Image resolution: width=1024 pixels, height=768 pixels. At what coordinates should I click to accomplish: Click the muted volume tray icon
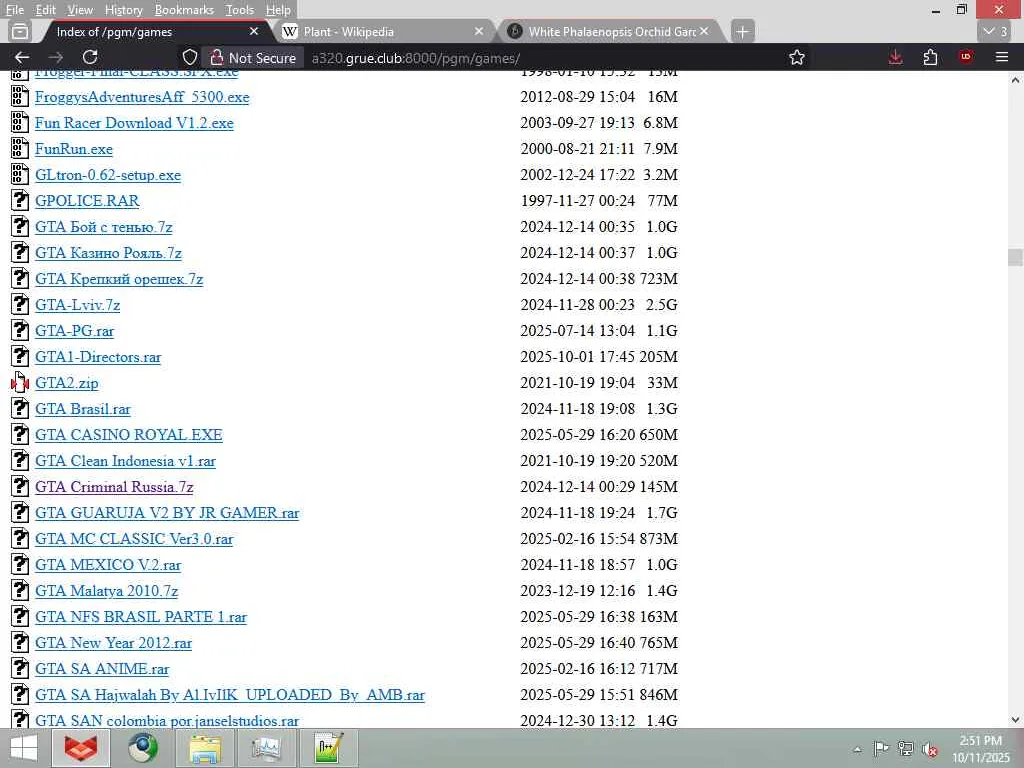click(x=930, y=749)
